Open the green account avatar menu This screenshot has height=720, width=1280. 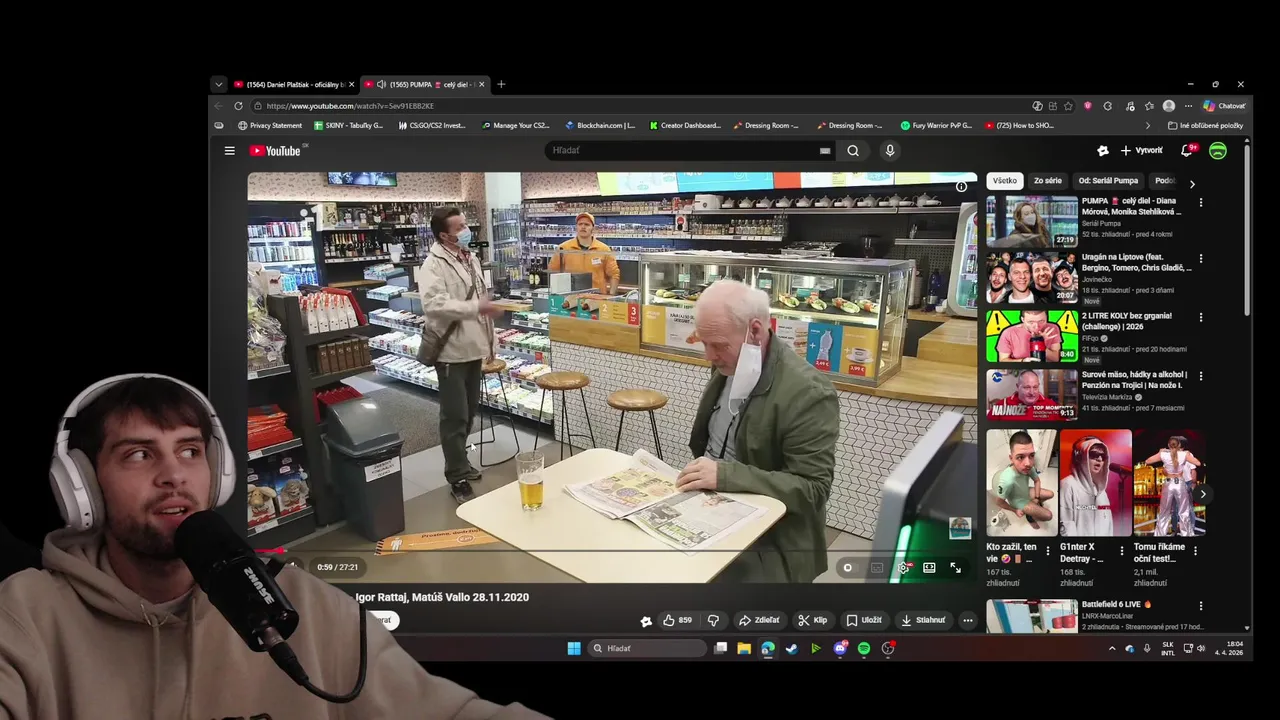[x=1218, y=151]
